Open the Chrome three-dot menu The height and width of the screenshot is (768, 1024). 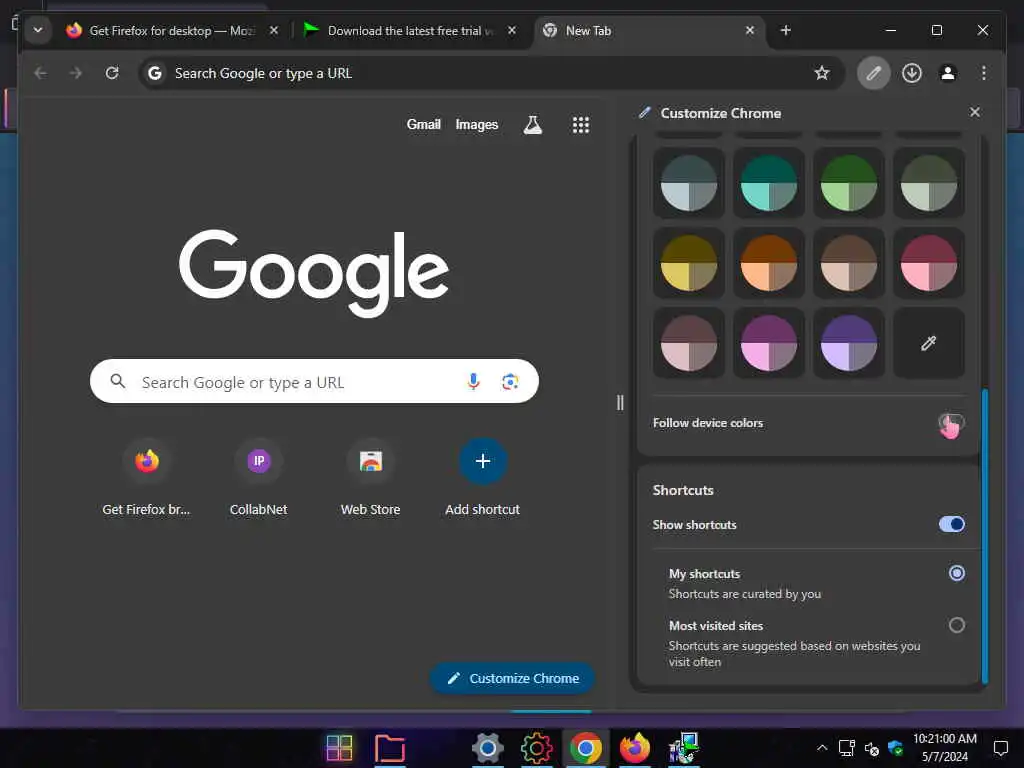pos(984,72)
